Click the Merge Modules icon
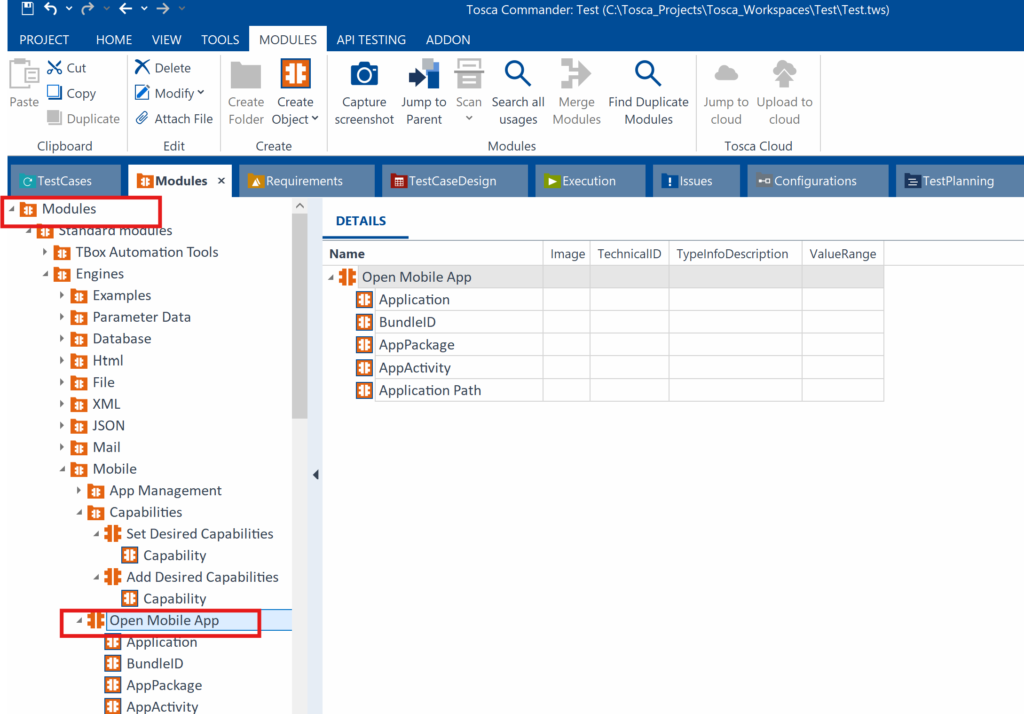 pos(575,73)
